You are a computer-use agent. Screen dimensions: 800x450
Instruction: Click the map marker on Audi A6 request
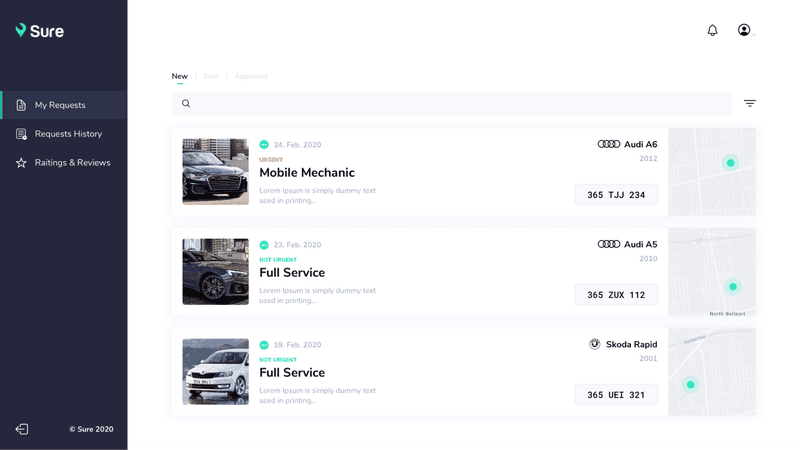(730, 163)
